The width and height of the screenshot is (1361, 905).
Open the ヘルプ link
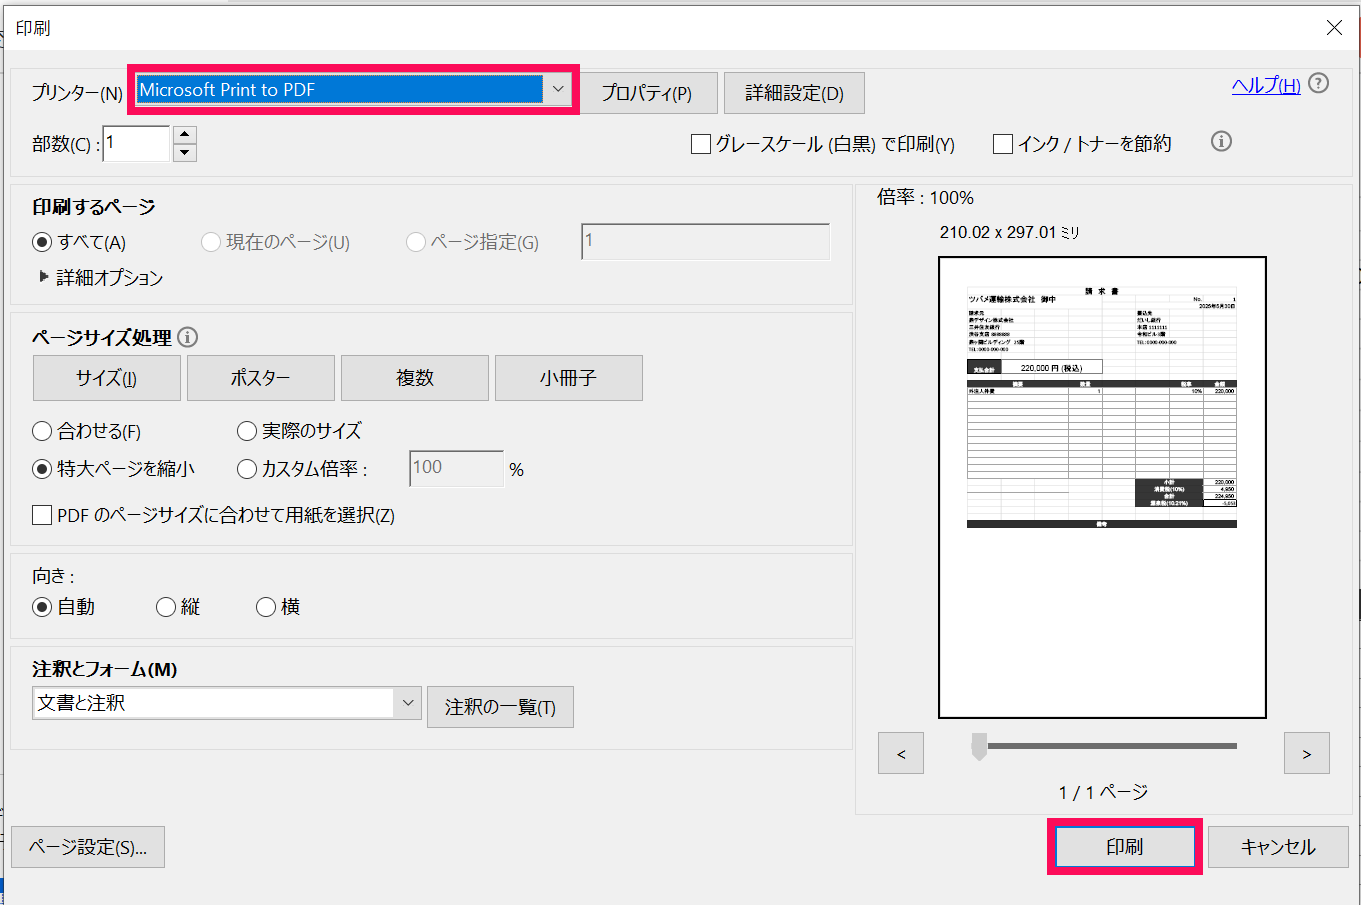pyautogui.click(x=1266, y=85)
